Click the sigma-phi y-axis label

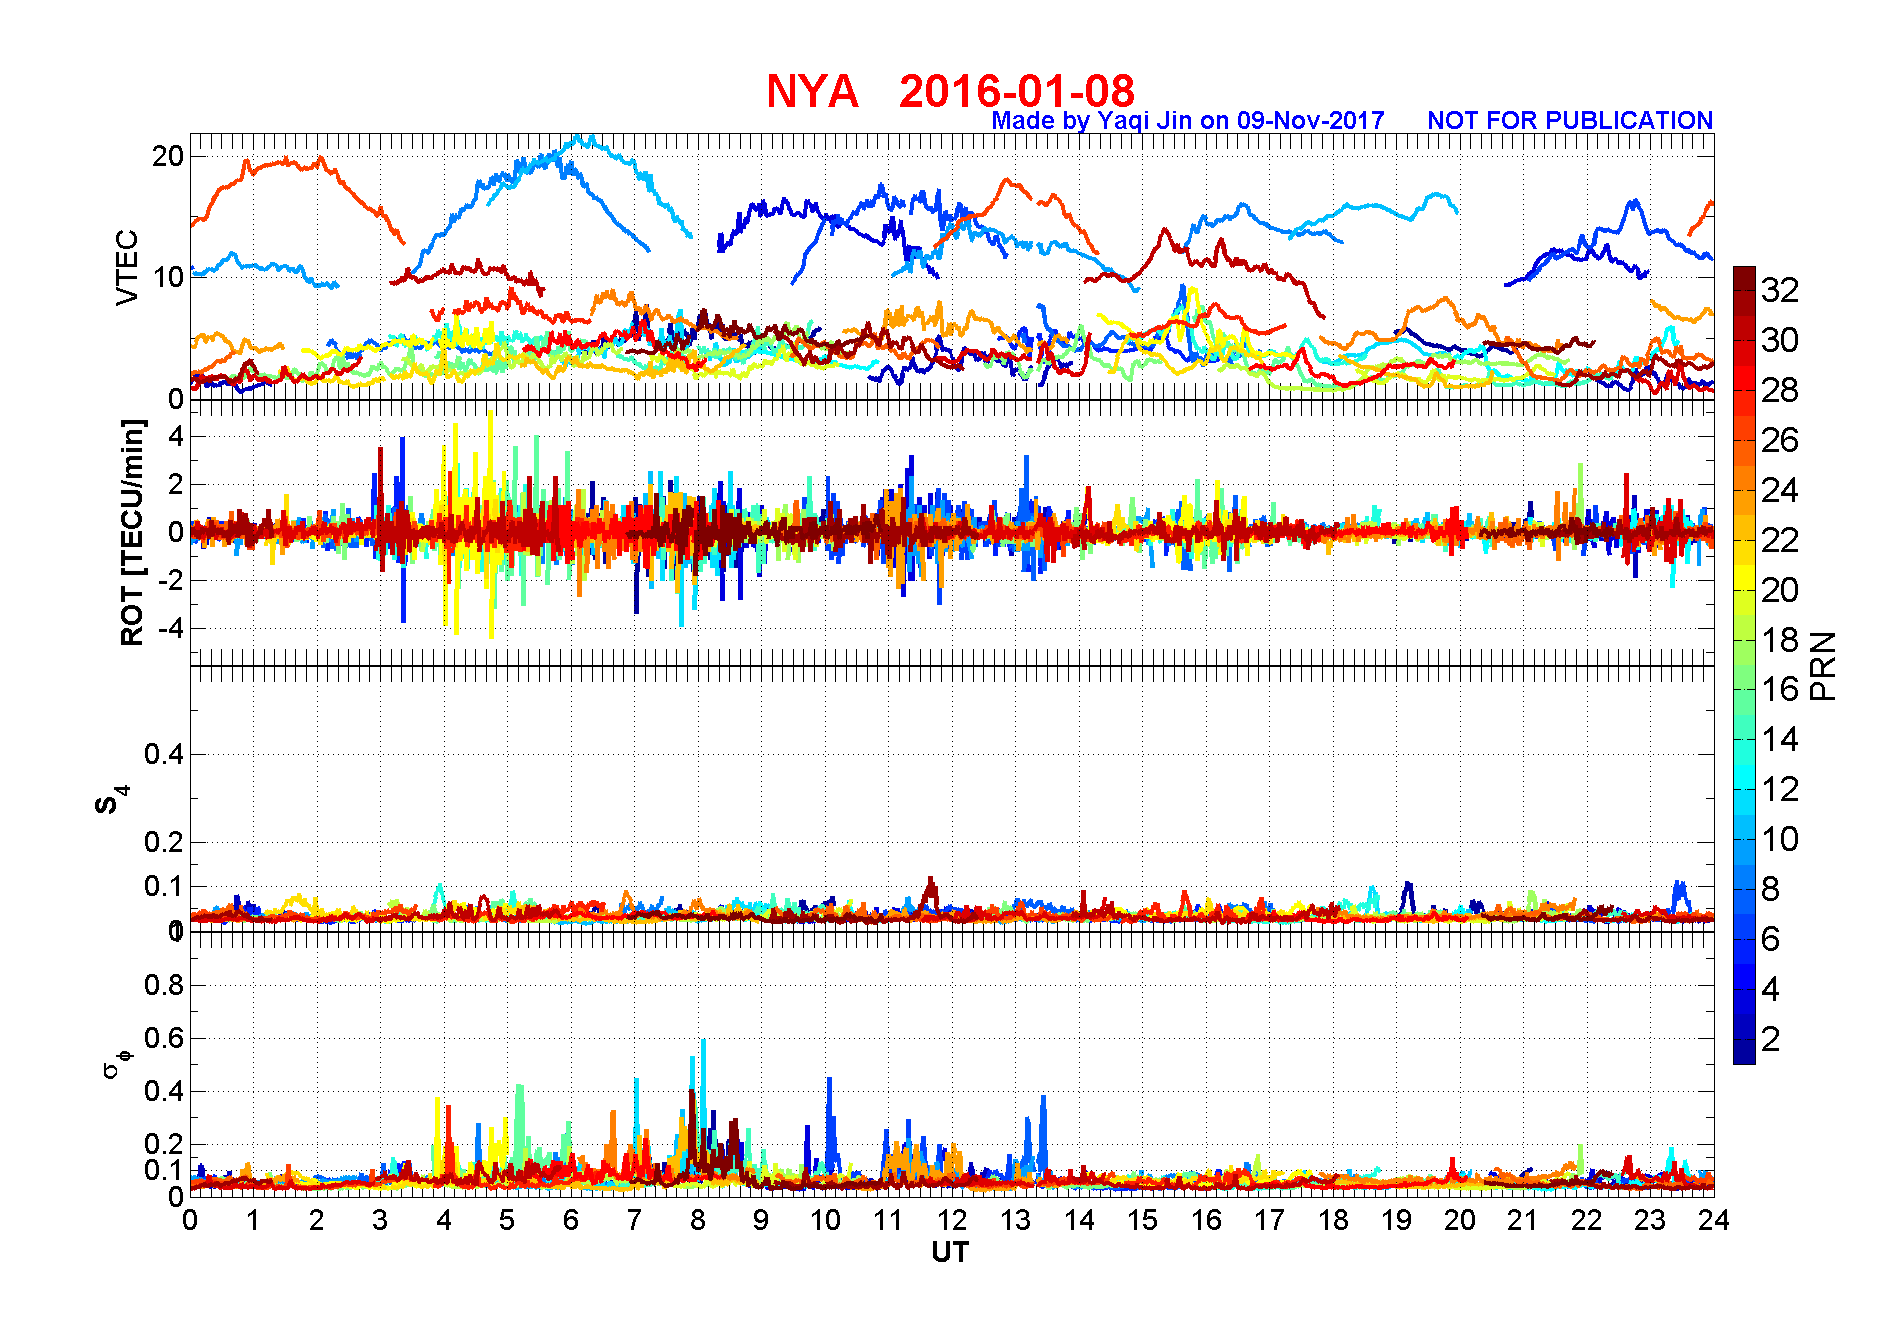pos(116,1063)
